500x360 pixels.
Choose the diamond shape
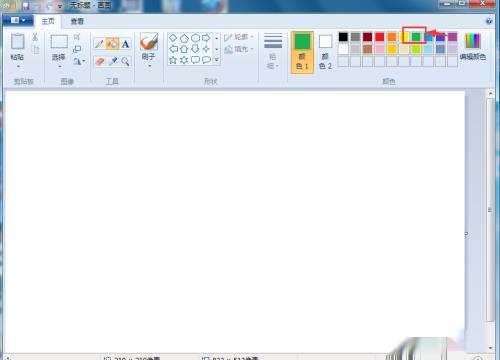[173, 38]
